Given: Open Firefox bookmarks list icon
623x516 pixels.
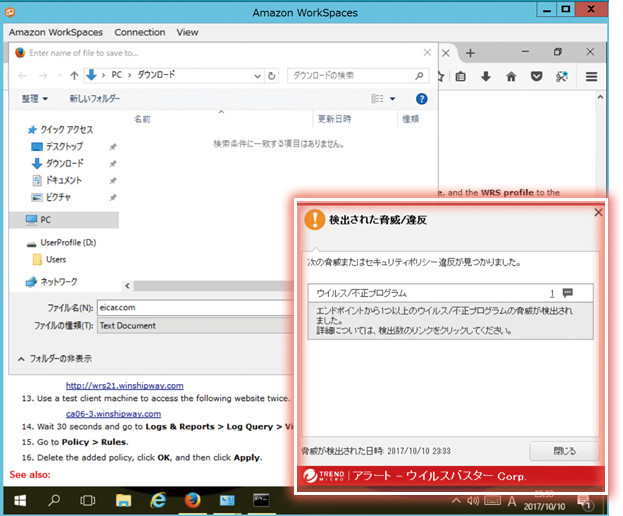Looking at the screenshot, I should [x=460, y=76].
